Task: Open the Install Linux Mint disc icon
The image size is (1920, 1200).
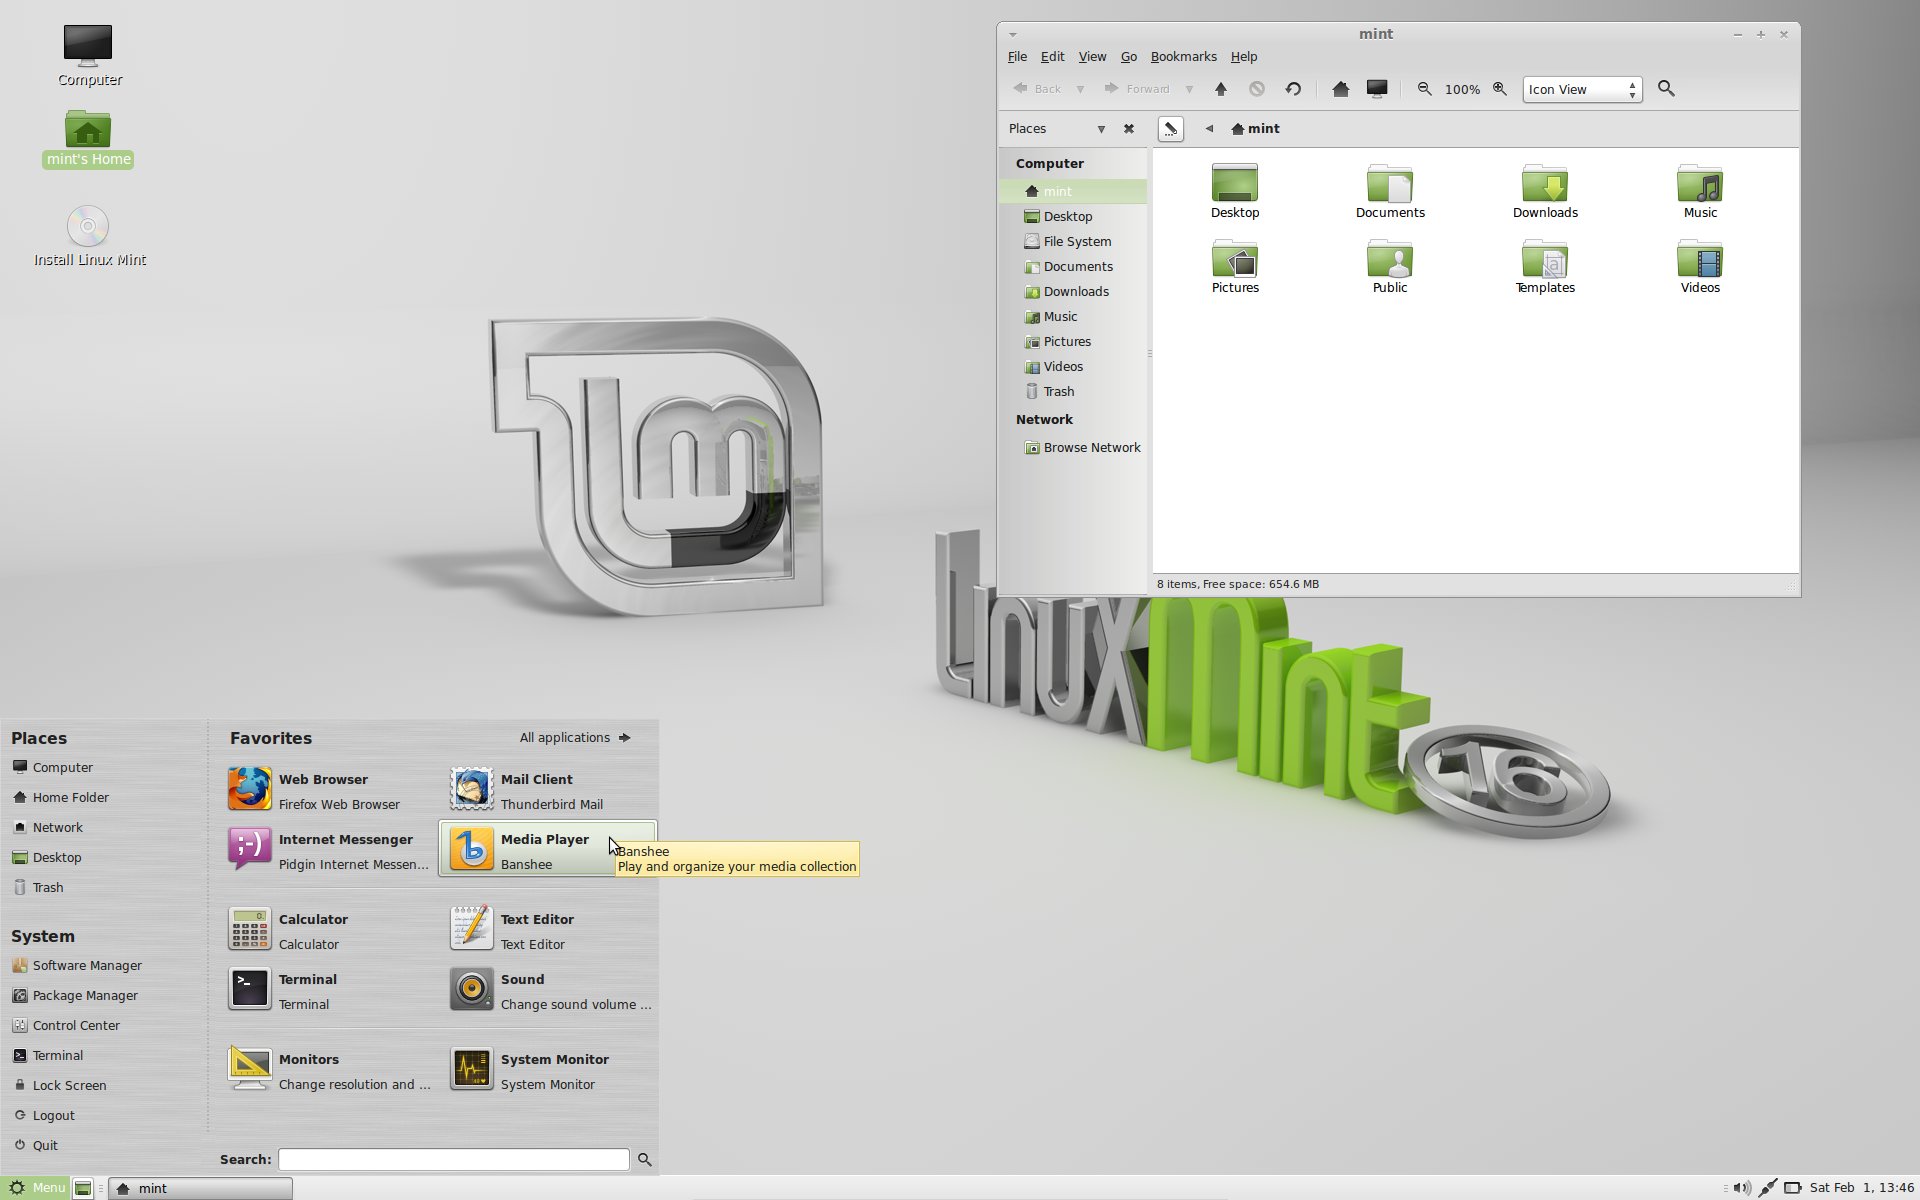Action: 89,236
